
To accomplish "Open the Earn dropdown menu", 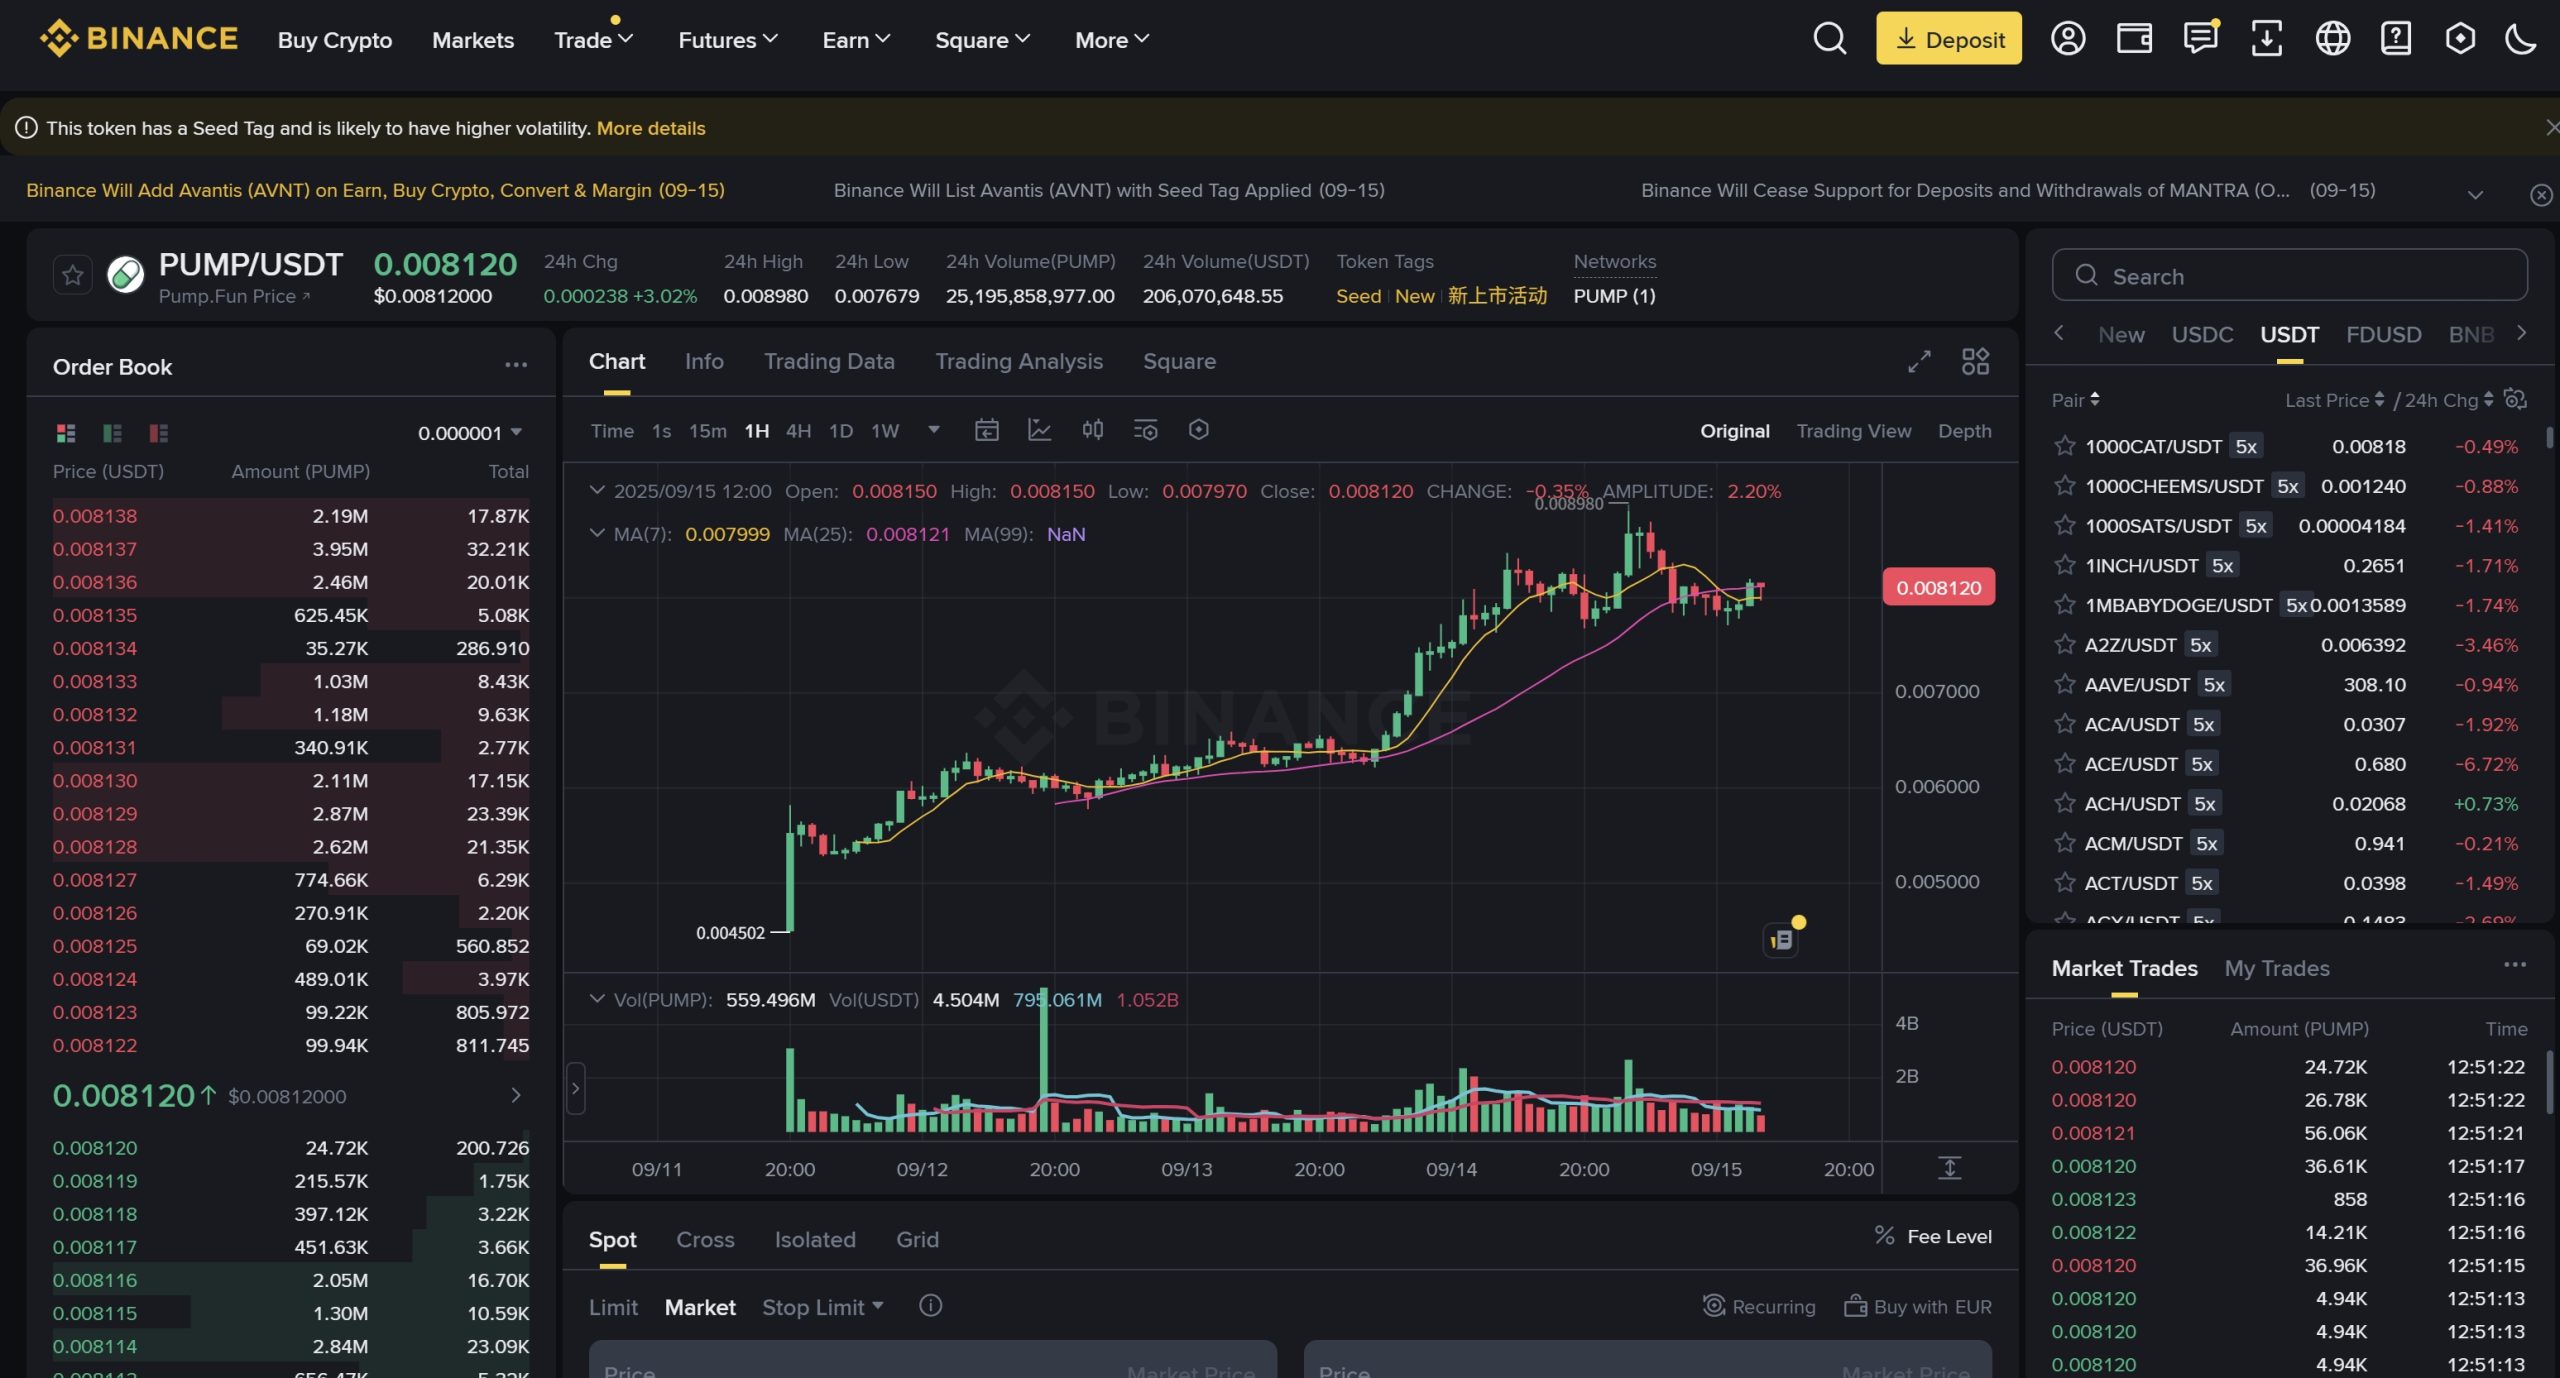I will (856, 40).
